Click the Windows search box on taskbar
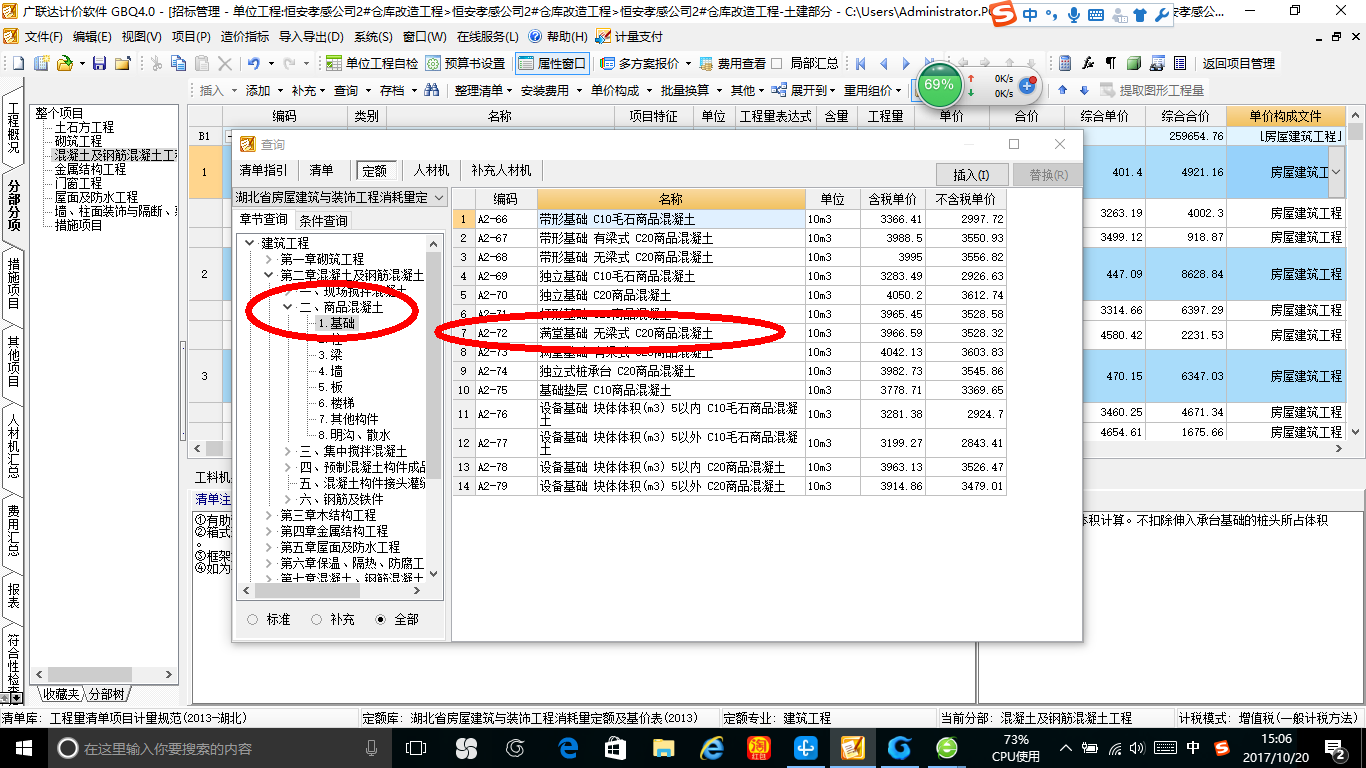The image size is (1366, 768). [218, 748]
